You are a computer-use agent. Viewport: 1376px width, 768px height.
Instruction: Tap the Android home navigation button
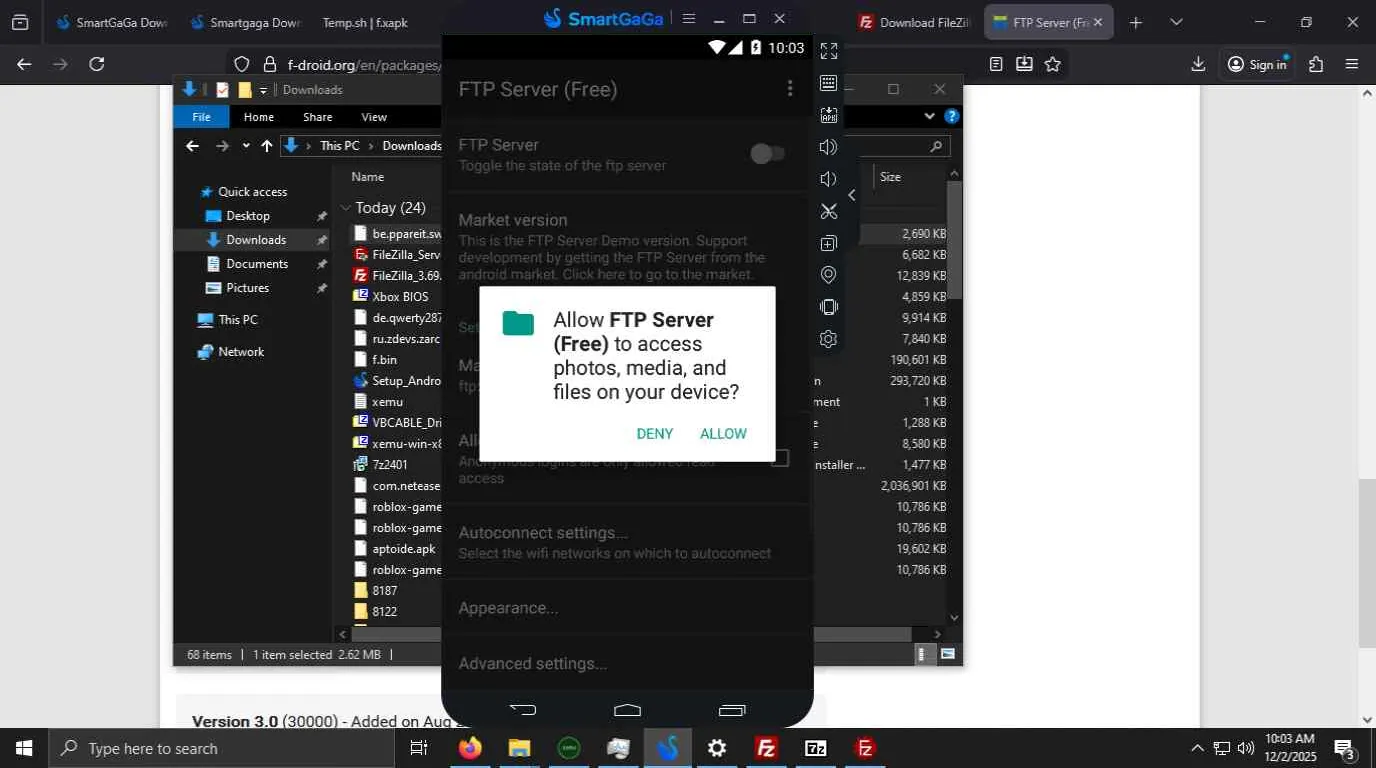(x=627, y=710)
